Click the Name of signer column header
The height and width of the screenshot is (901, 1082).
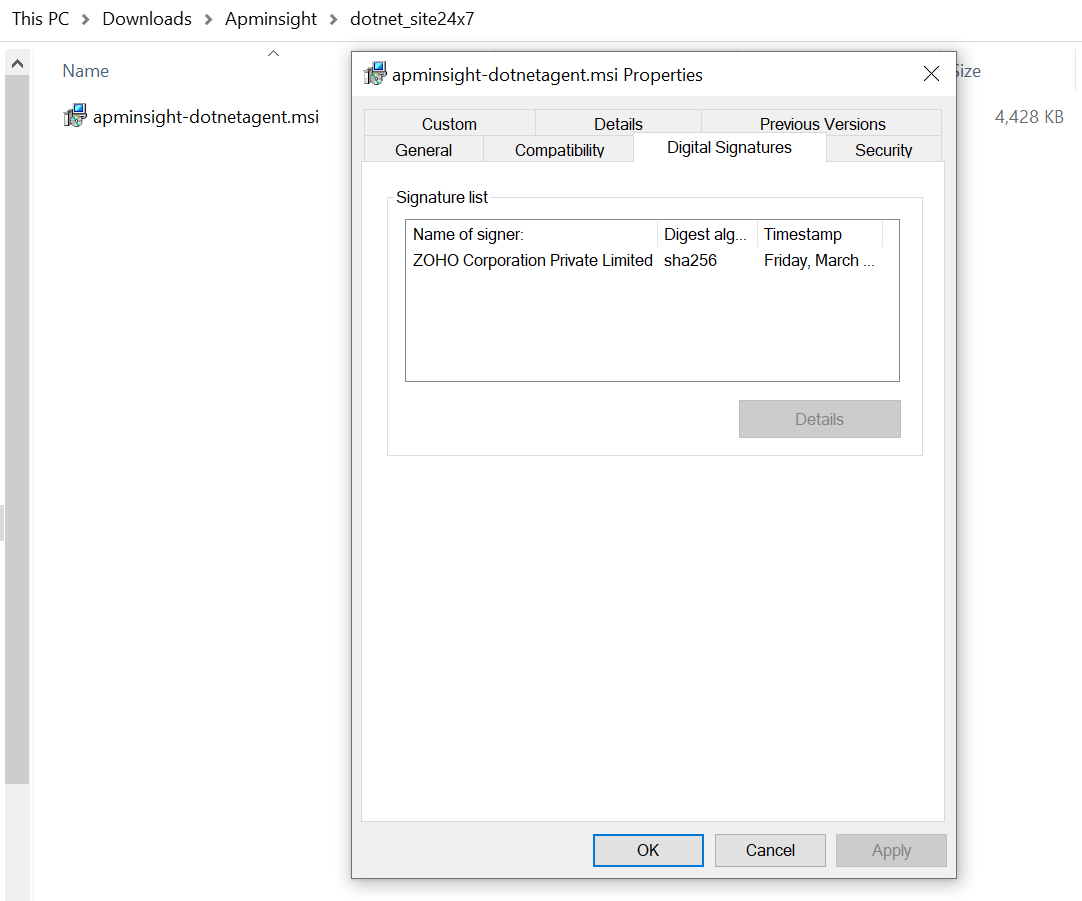point(532,234)
